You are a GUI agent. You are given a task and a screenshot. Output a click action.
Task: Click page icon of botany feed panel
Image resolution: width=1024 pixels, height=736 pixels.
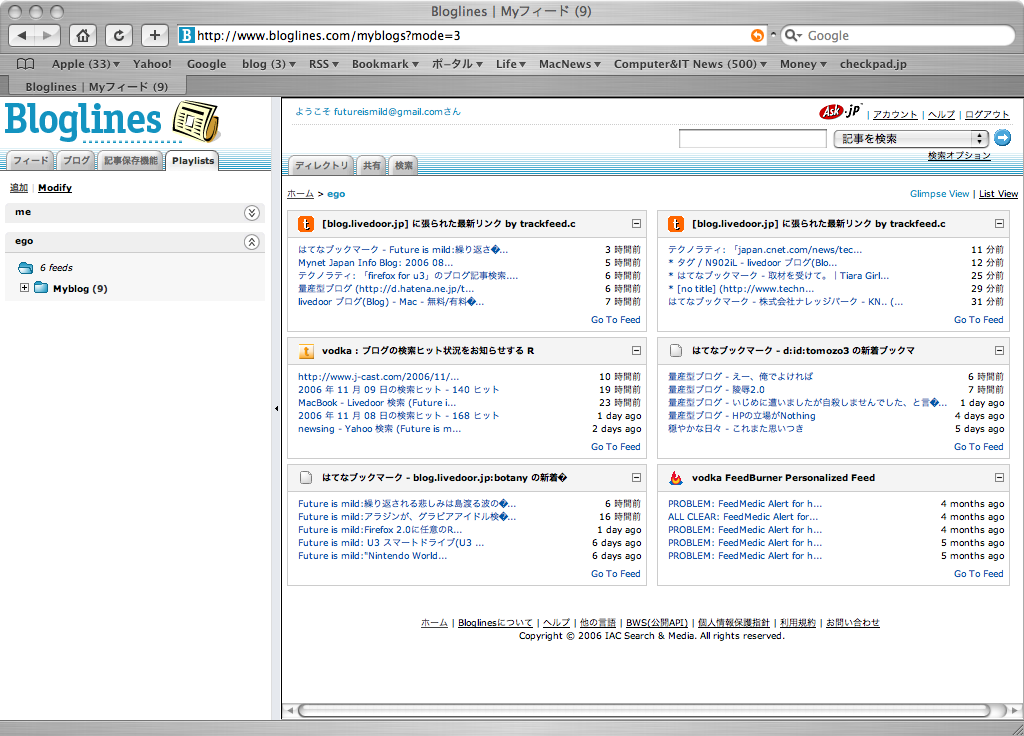306,477
